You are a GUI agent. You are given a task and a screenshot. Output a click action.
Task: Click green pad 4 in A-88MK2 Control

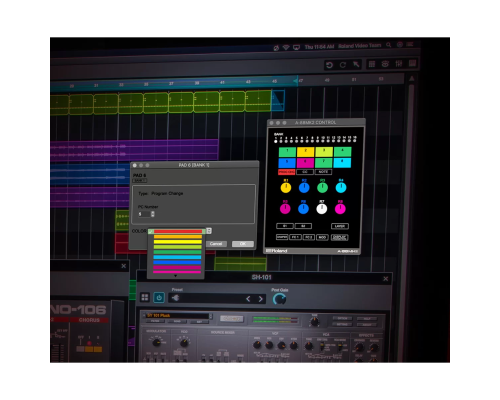342,152
